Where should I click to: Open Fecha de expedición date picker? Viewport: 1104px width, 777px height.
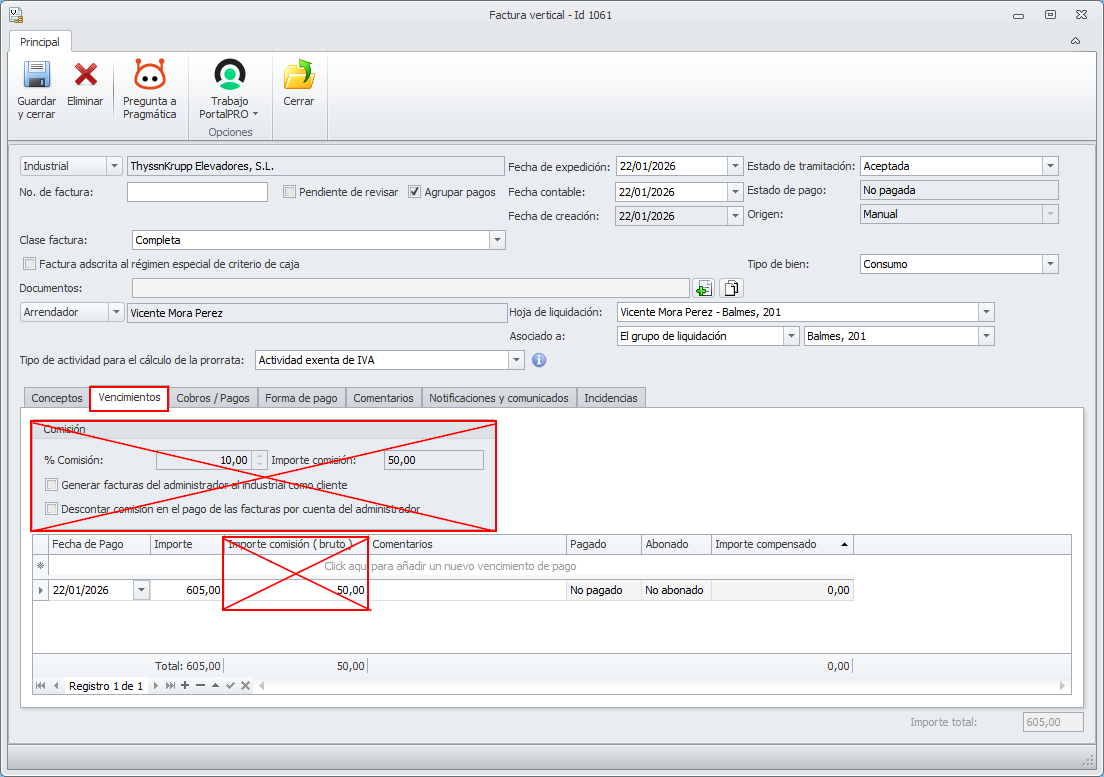click(x=735, y=166)
